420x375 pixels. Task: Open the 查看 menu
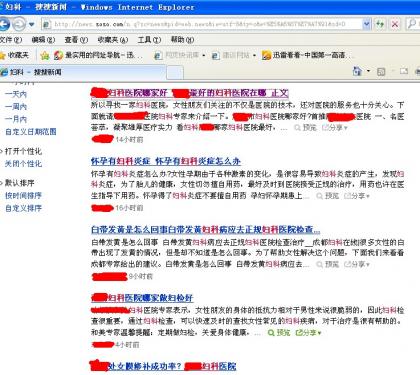click(x=76, y=40)
